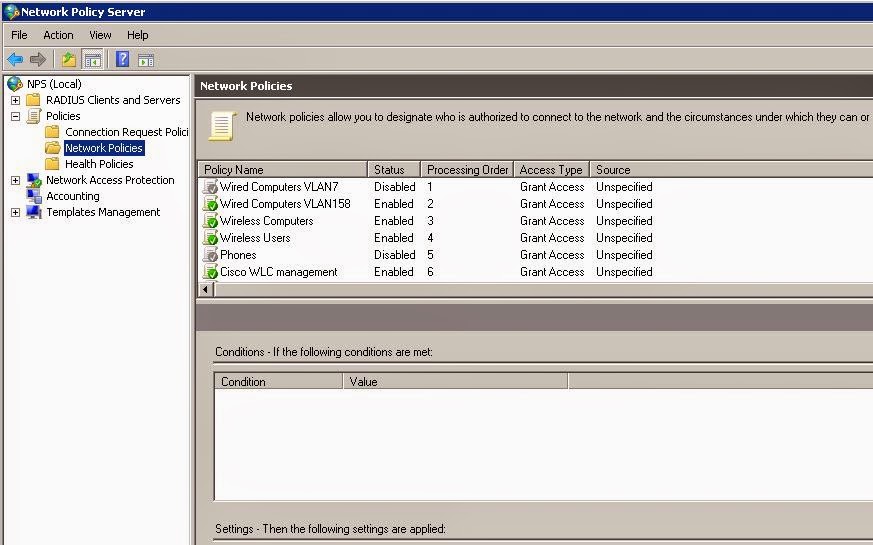The image size is (873, 545).
Task: Click Disabled status of Phones row
Action: [395, 255]
